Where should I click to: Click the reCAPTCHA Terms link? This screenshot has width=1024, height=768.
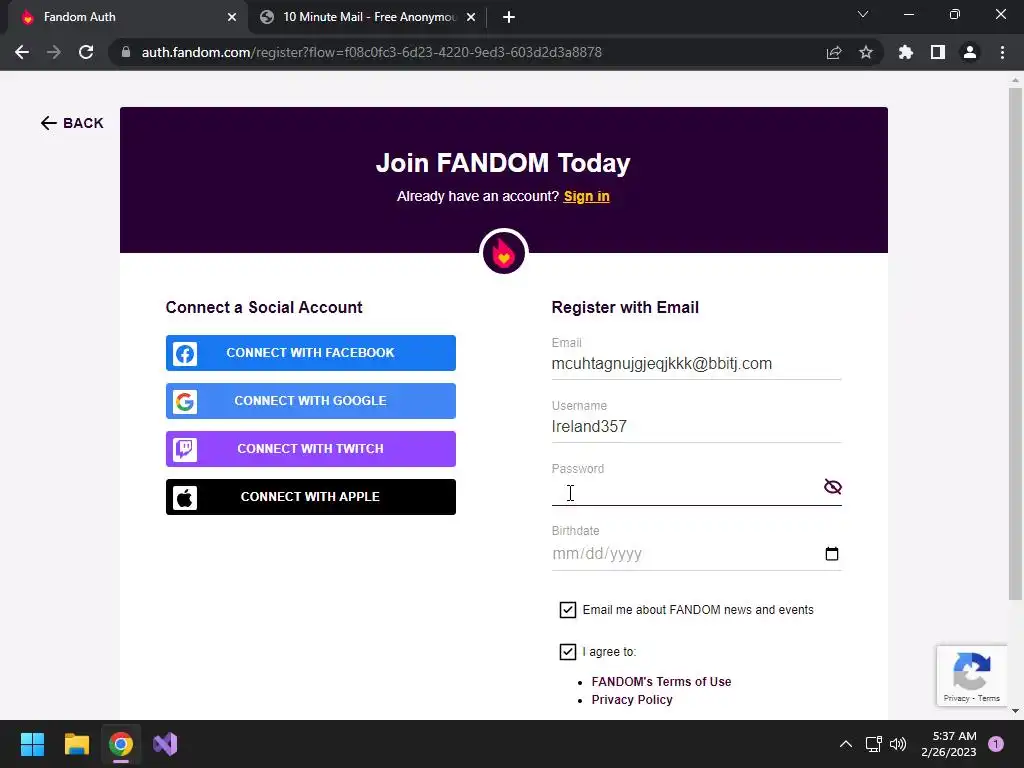[x=989, y=698]
